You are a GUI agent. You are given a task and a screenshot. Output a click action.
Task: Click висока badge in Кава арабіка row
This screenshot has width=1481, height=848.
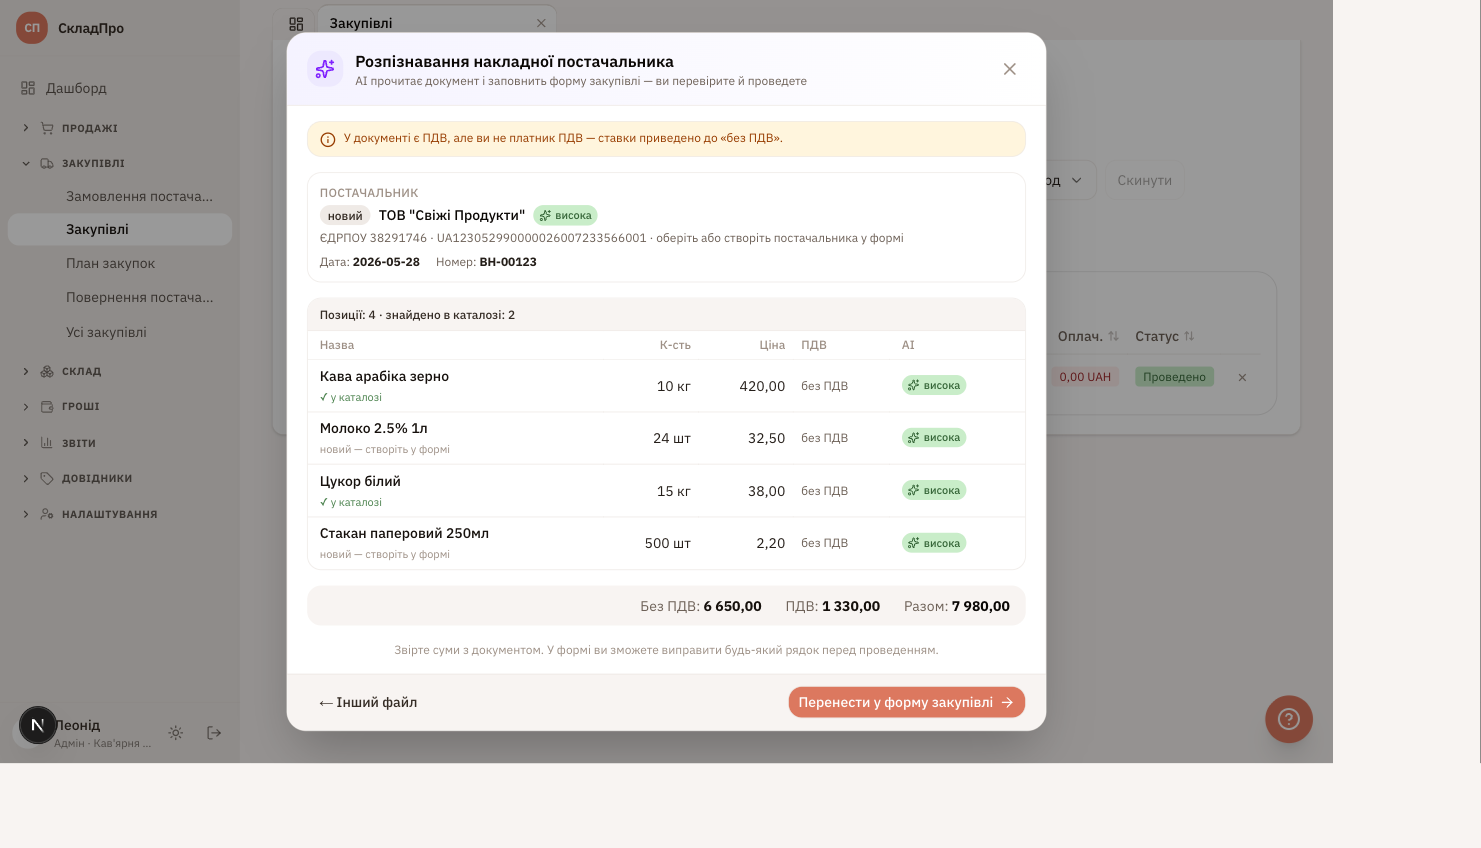[934, 385]
